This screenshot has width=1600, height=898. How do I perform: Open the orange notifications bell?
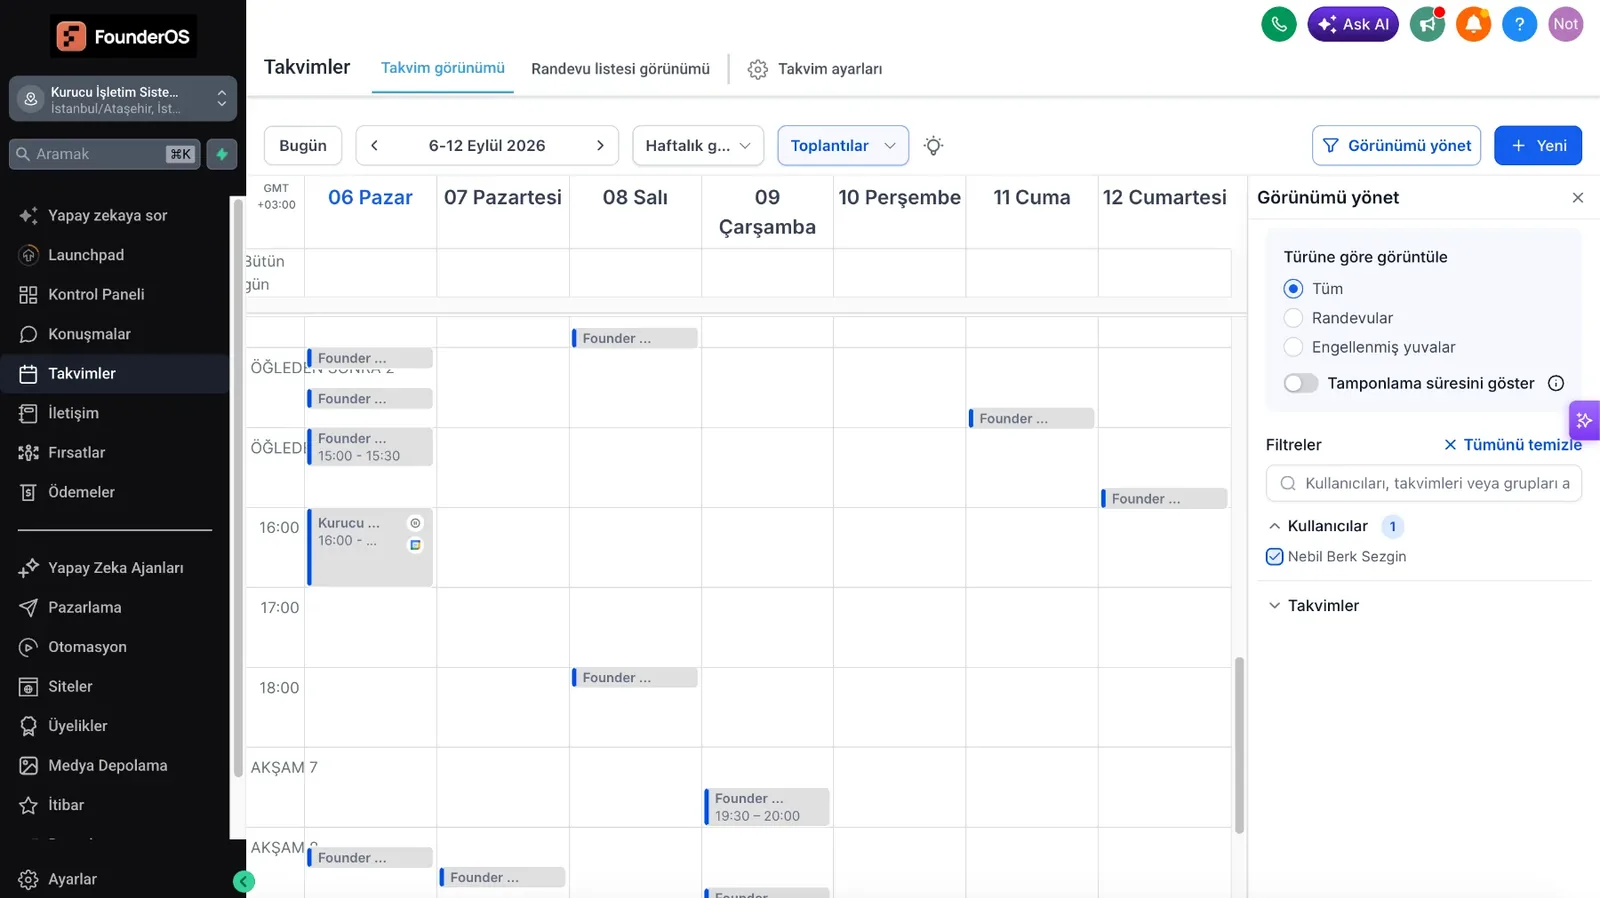(1473, 24)
